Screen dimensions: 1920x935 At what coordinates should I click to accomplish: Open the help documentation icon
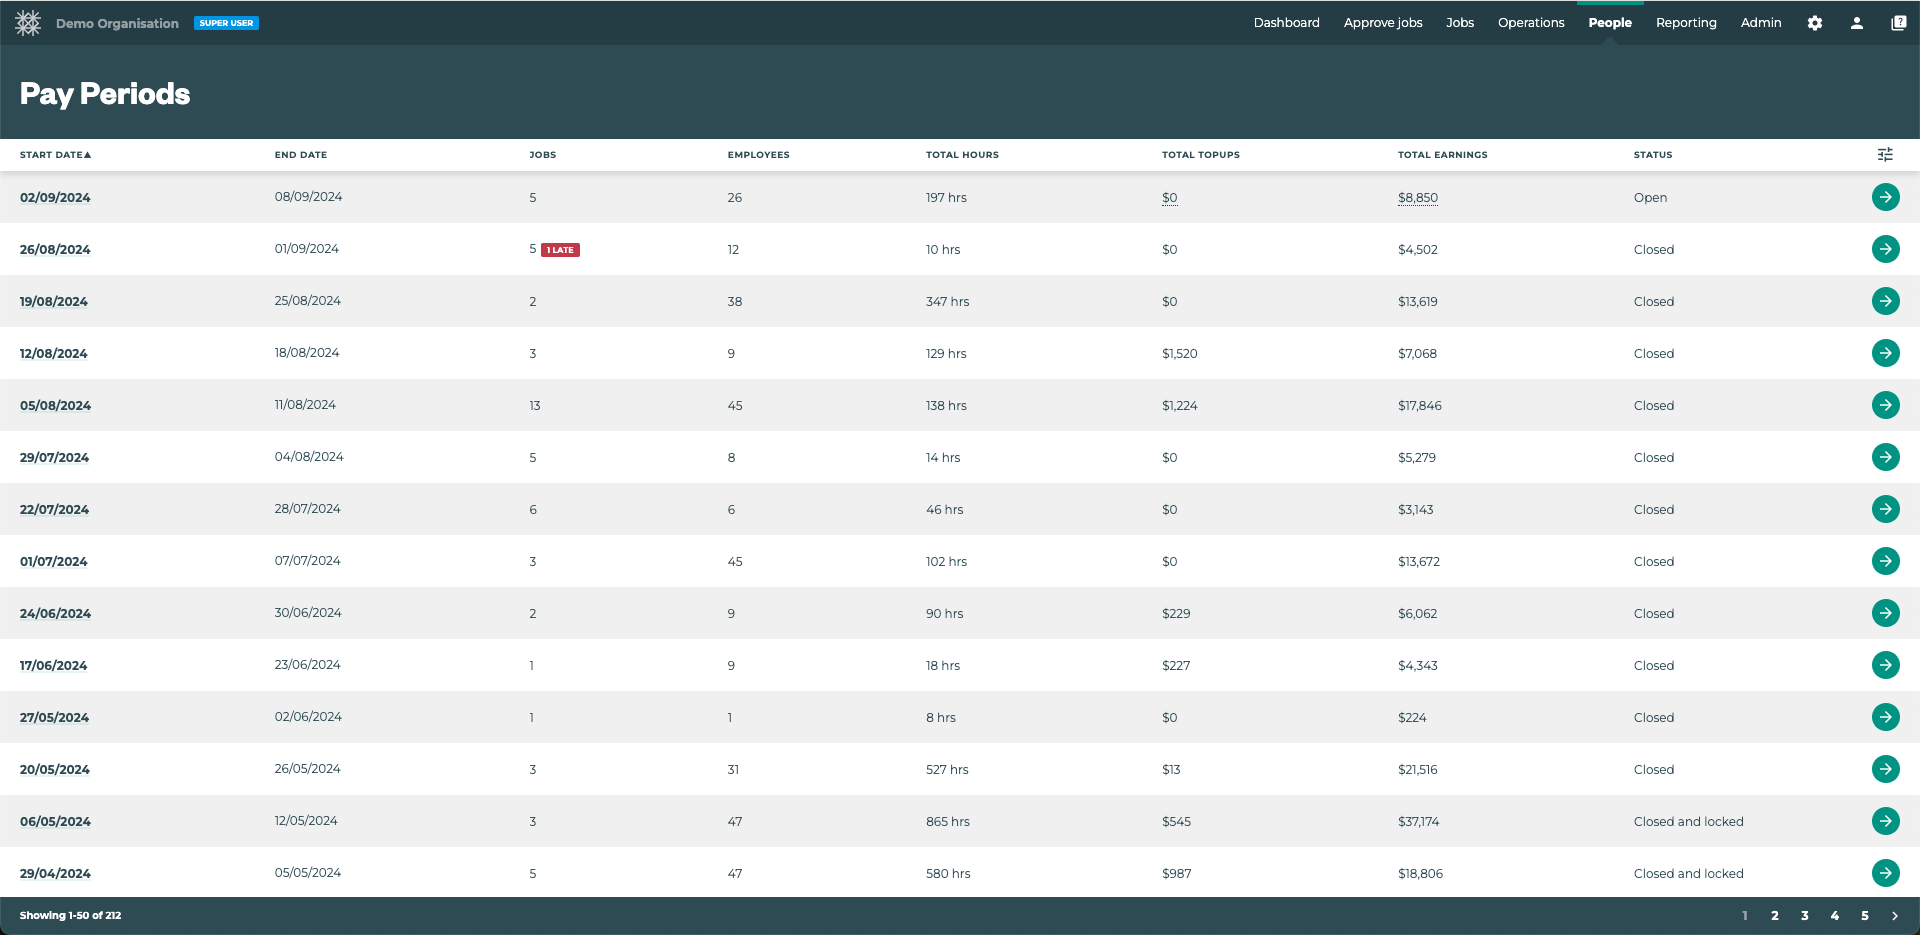(1898, 23)
